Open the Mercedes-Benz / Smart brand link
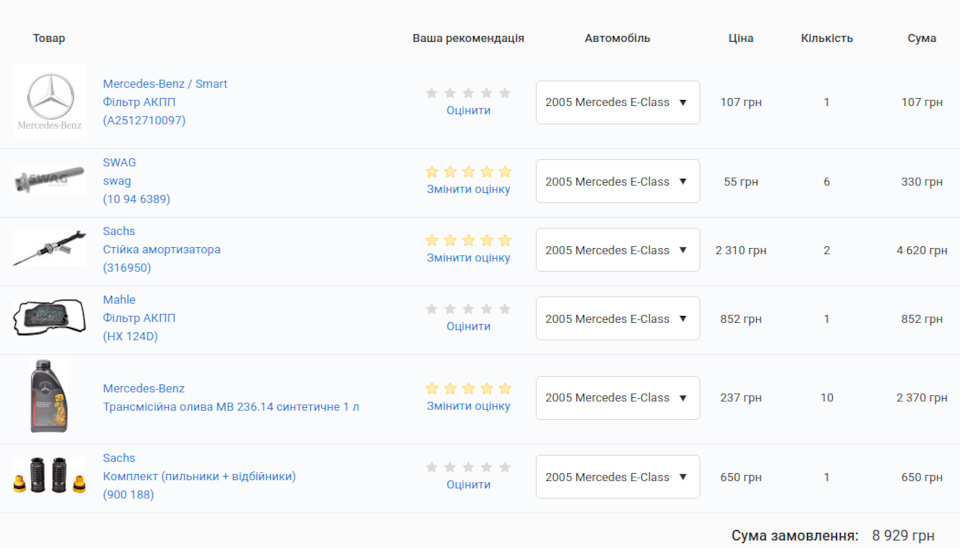This screenshot has width=960, height=548. click(x=165, y=84)
